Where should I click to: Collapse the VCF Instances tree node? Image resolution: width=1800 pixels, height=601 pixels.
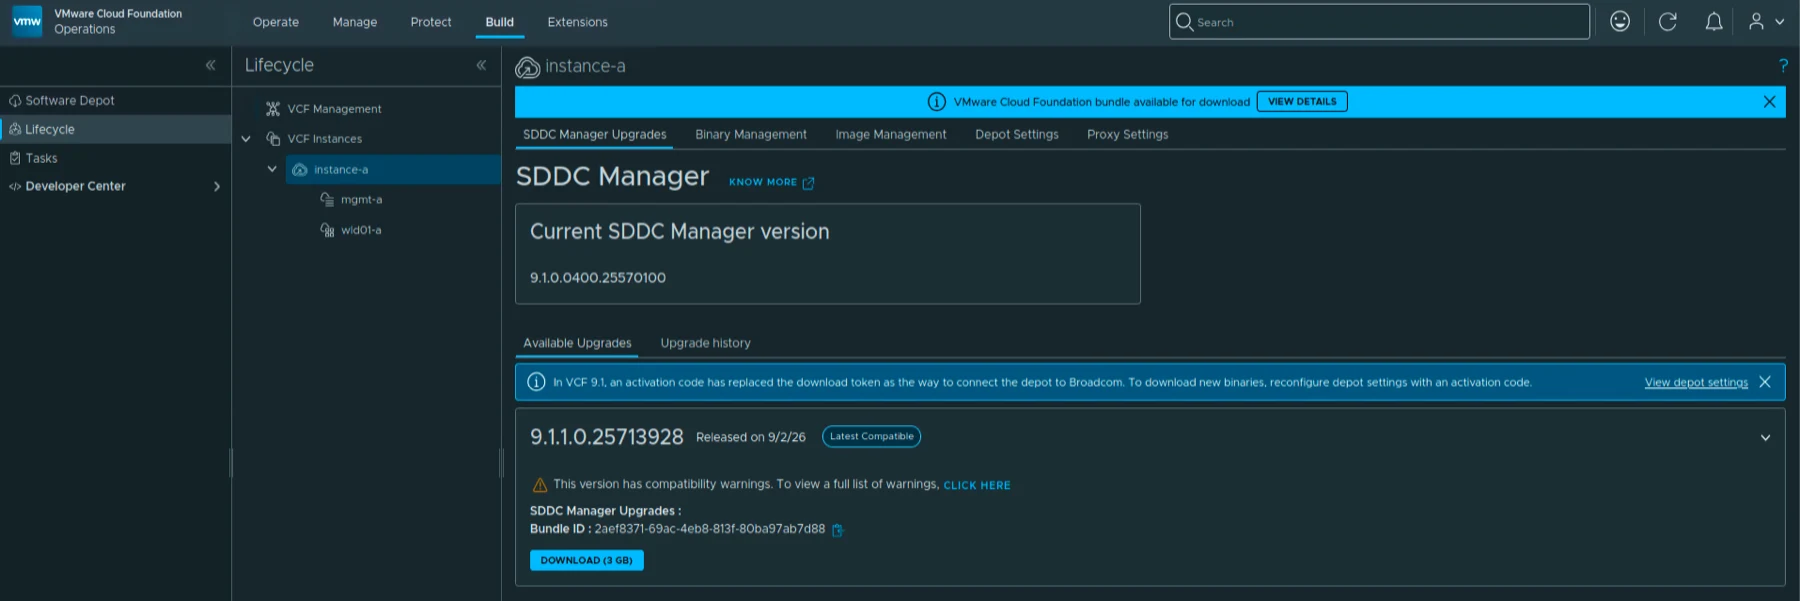pyautogui.click(x=246, y=139)
